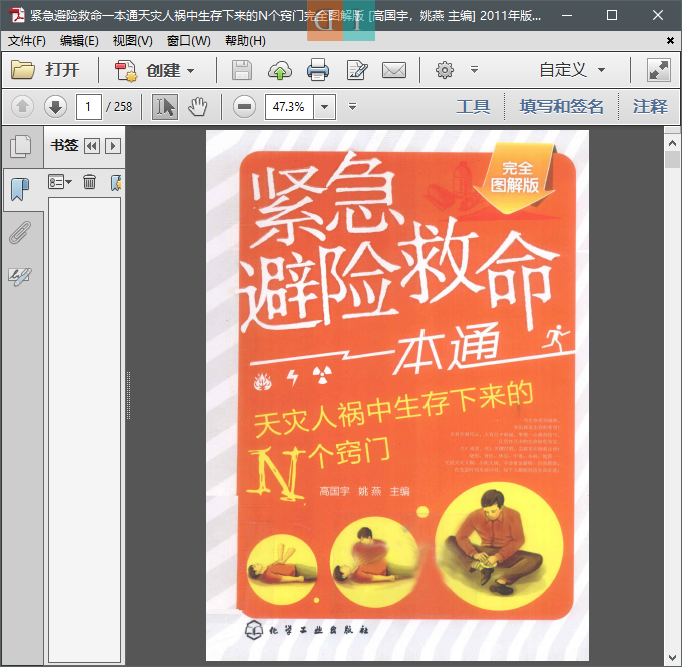
Task: Open the 填写和签名 panel
Action: pos(561,106)
